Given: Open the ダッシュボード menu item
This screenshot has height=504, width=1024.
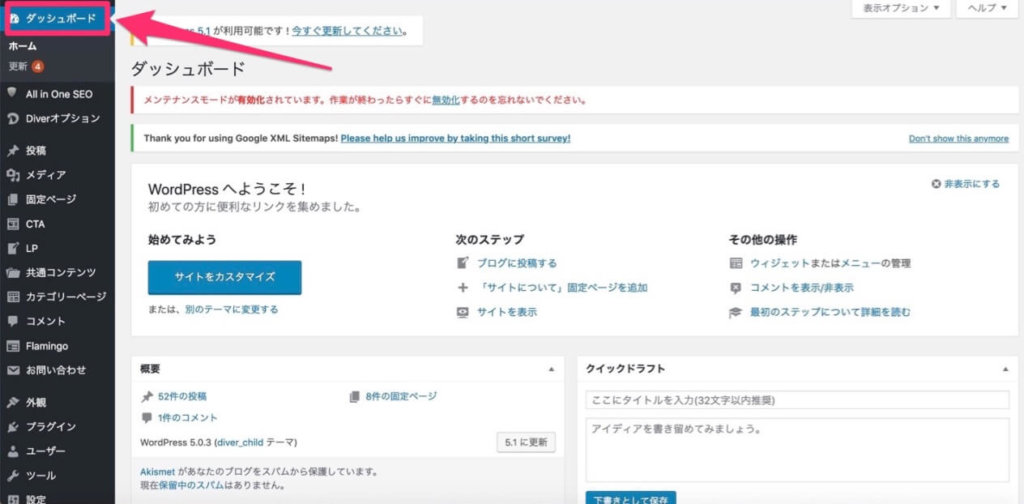Looking at the screenshot, I should pyautogui.click(x=57, y=18).
